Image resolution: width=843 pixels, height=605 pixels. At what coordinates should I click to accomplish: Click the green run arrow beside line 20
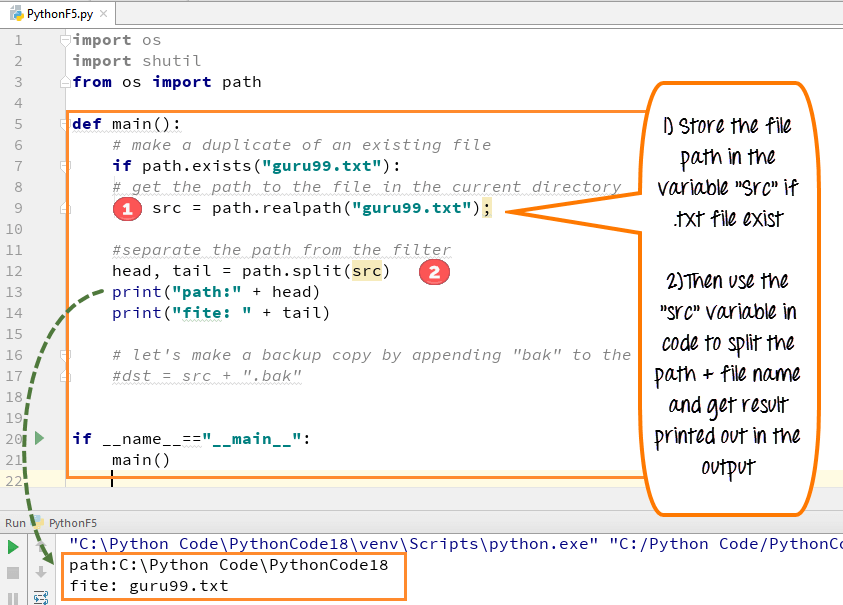(40, 438)
